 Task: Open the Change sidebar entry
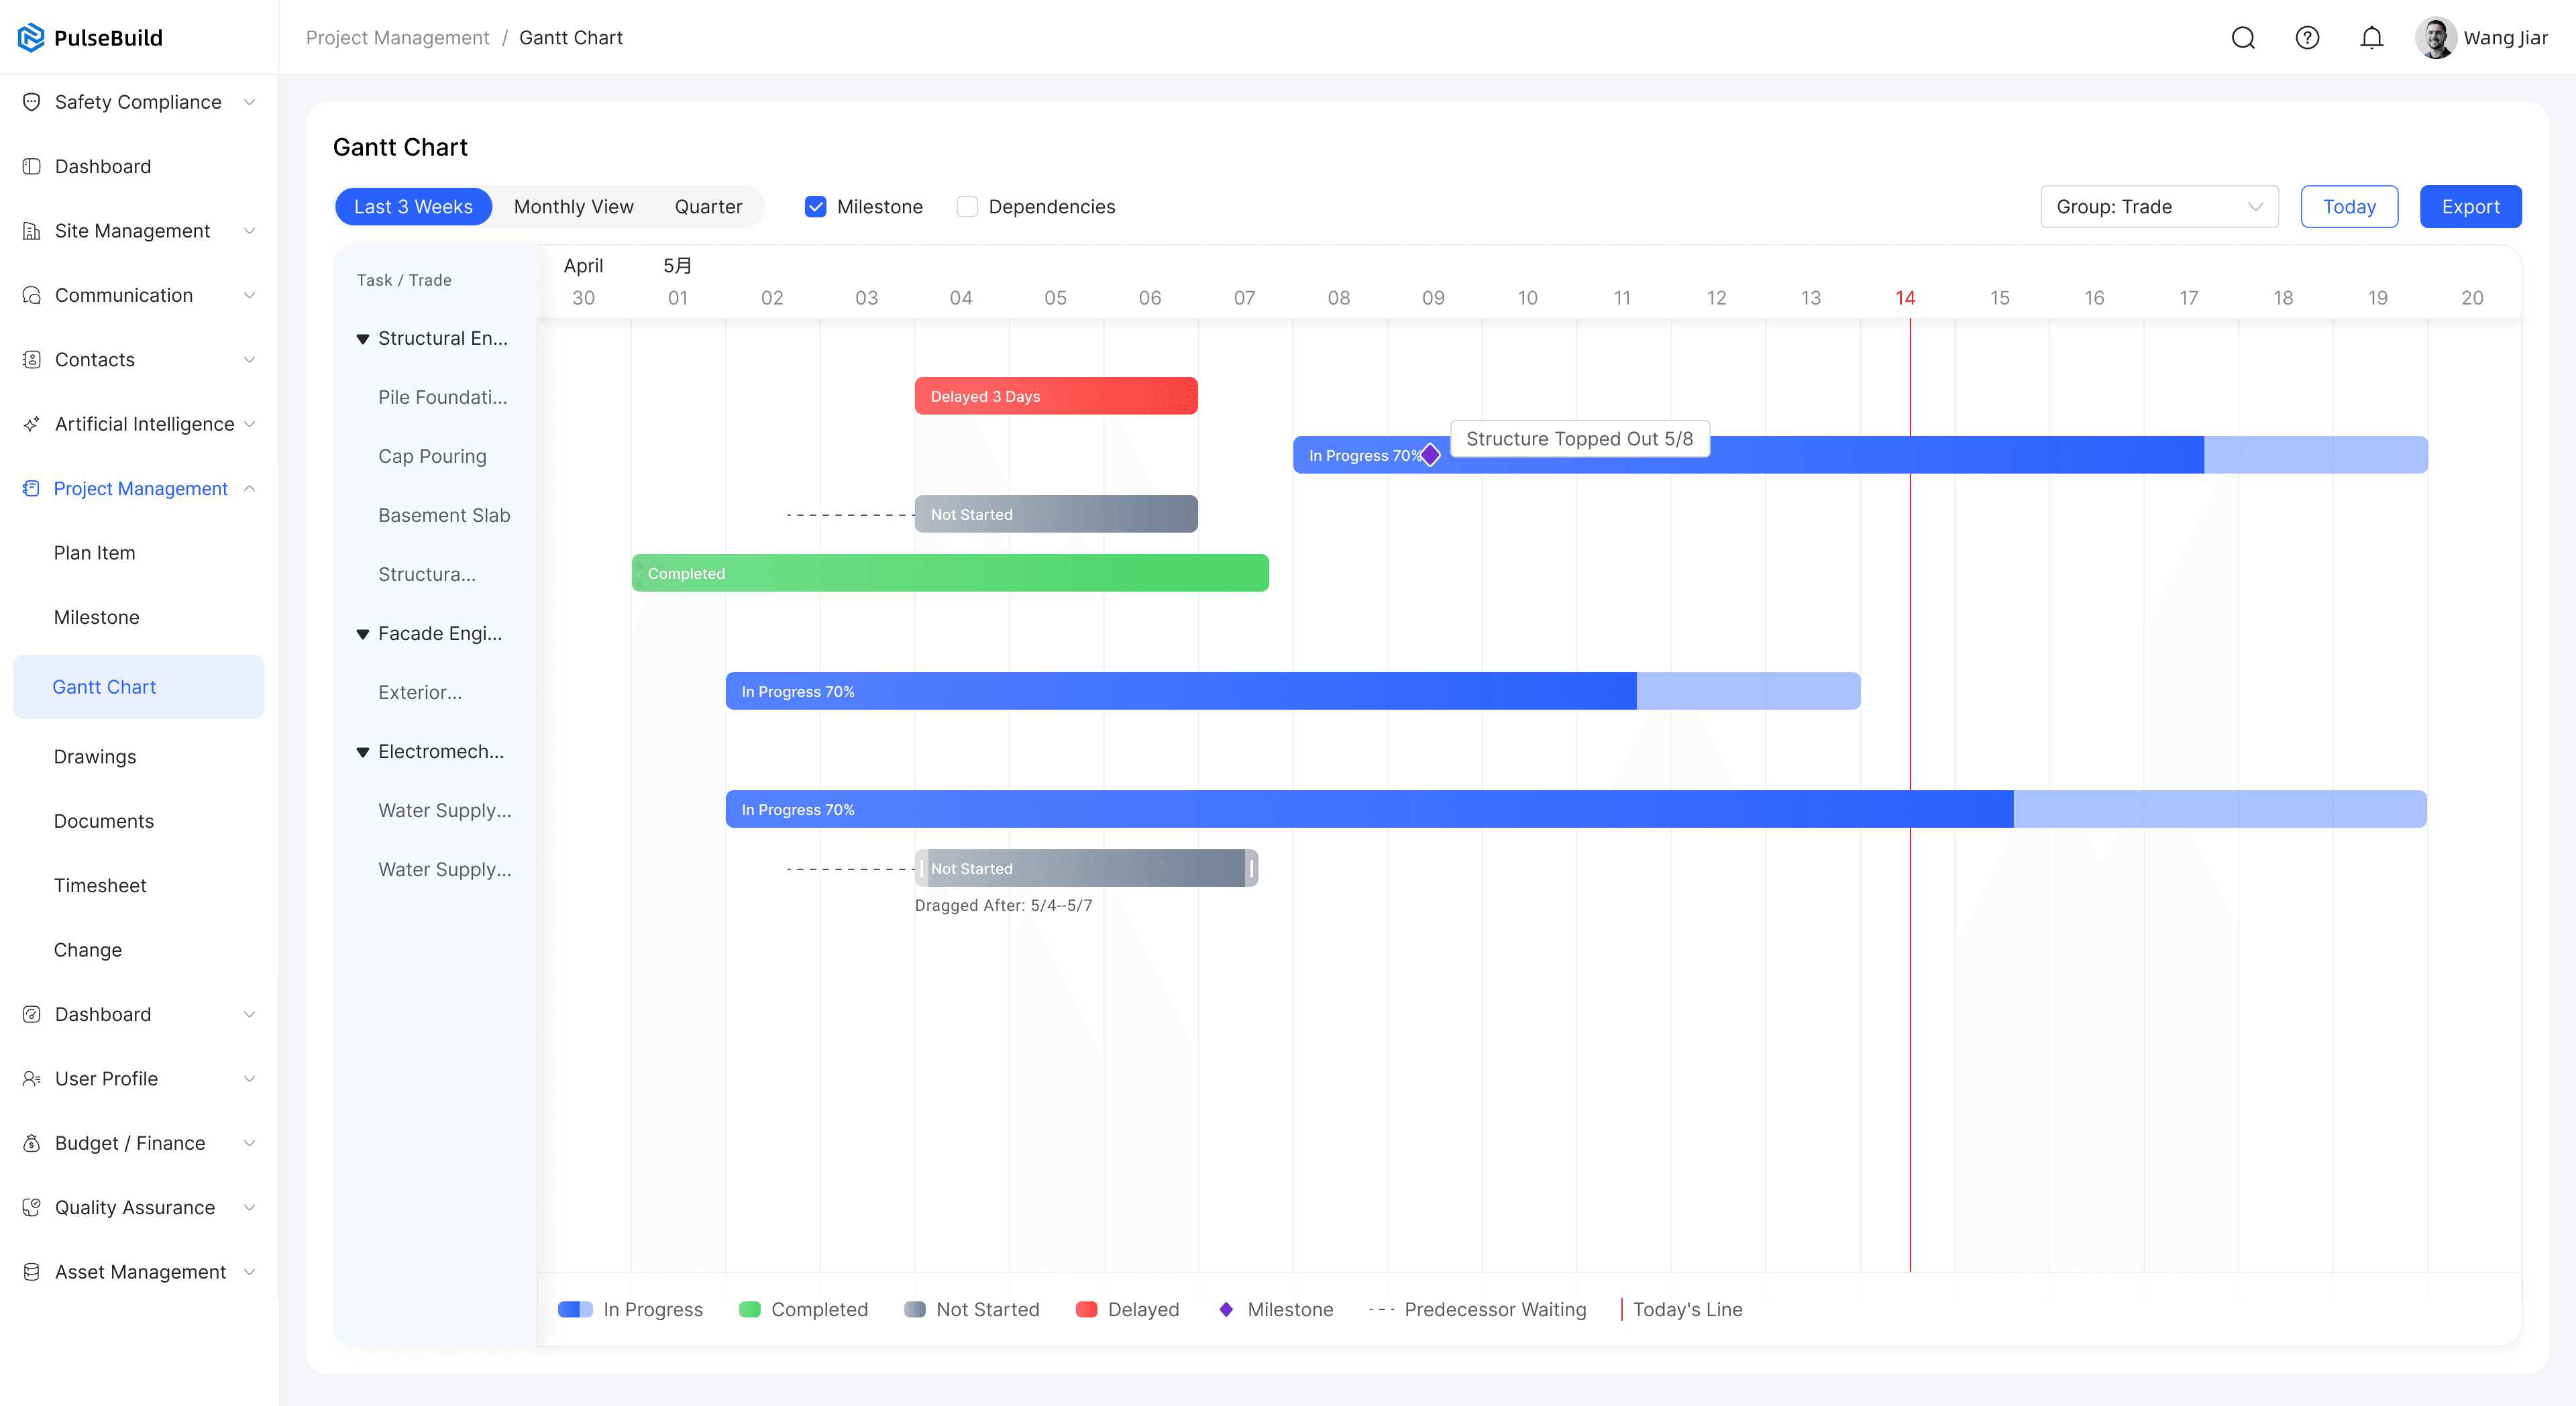tap(88, 950)
